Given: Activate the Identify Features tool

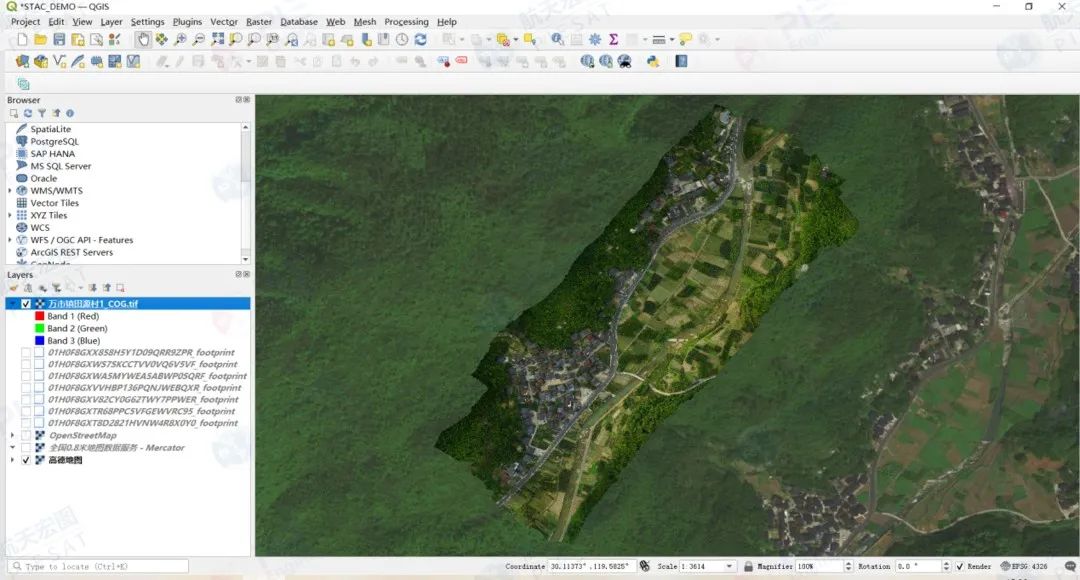Looking at the screenshot, I should [557, 40].
